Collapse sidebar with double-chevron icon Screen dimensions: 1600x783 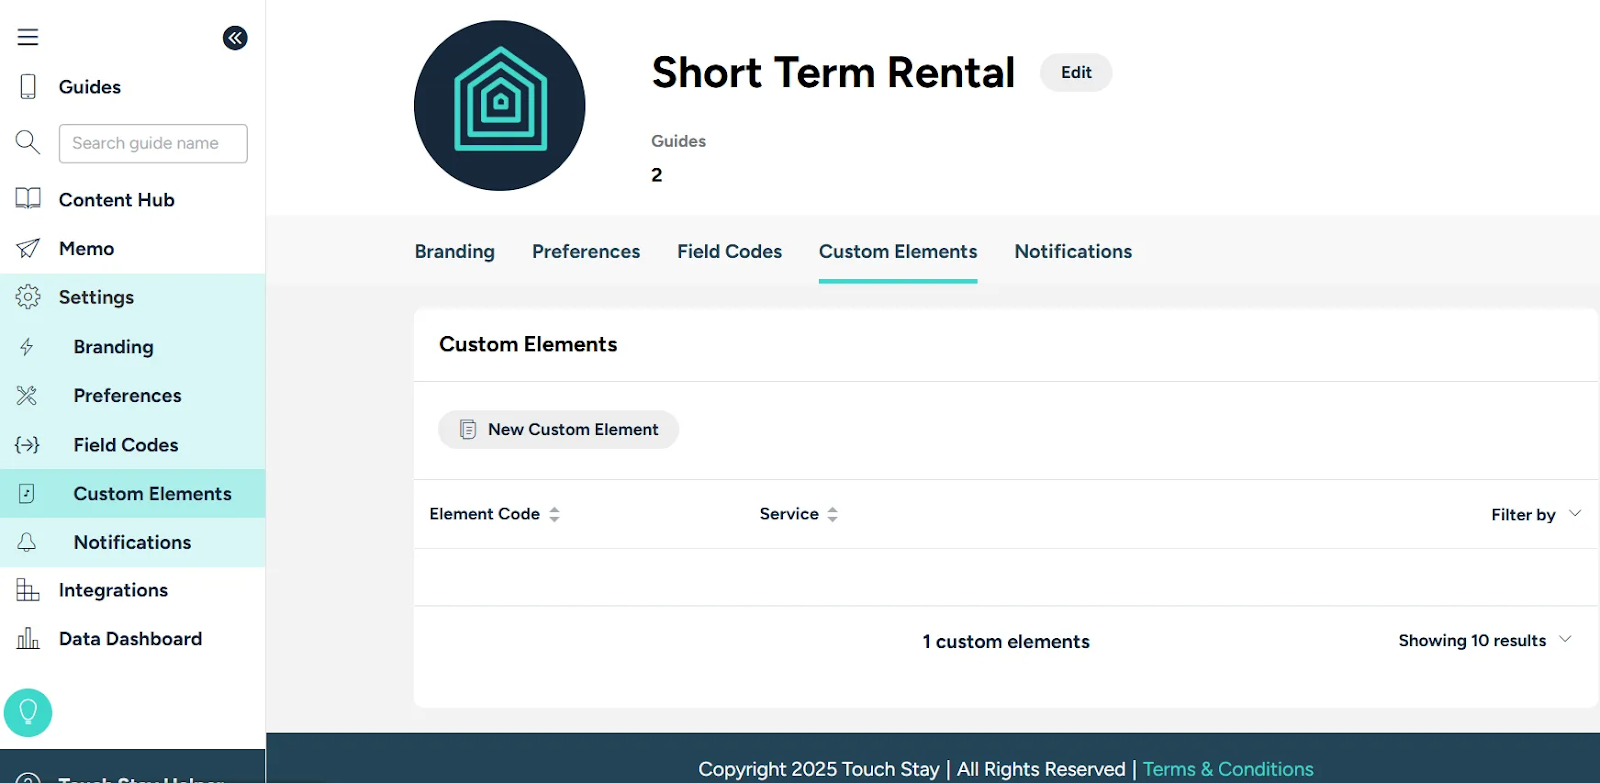coord(235,38)
